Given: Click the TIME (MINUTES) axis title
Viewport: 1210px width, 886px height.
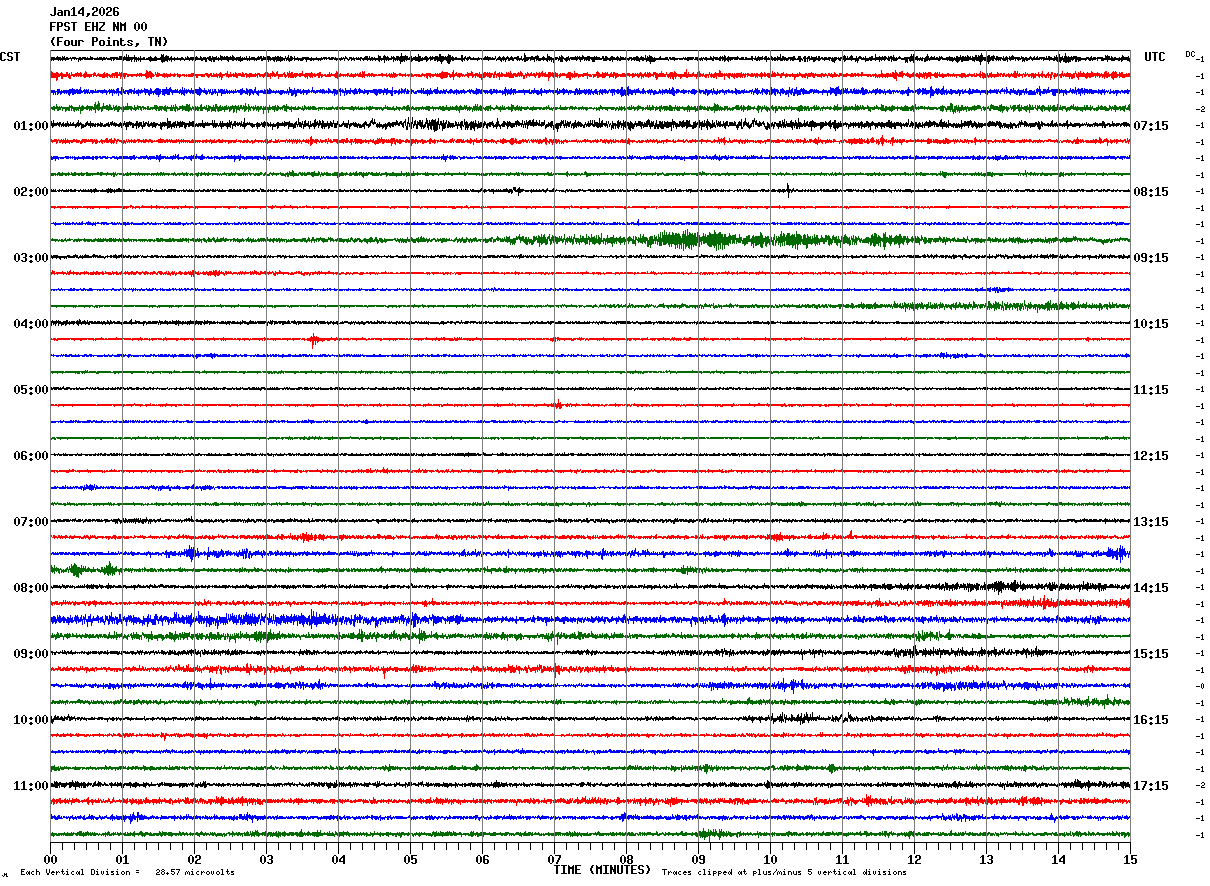Looking at the screenshot, I should click(x=602, y=870).
